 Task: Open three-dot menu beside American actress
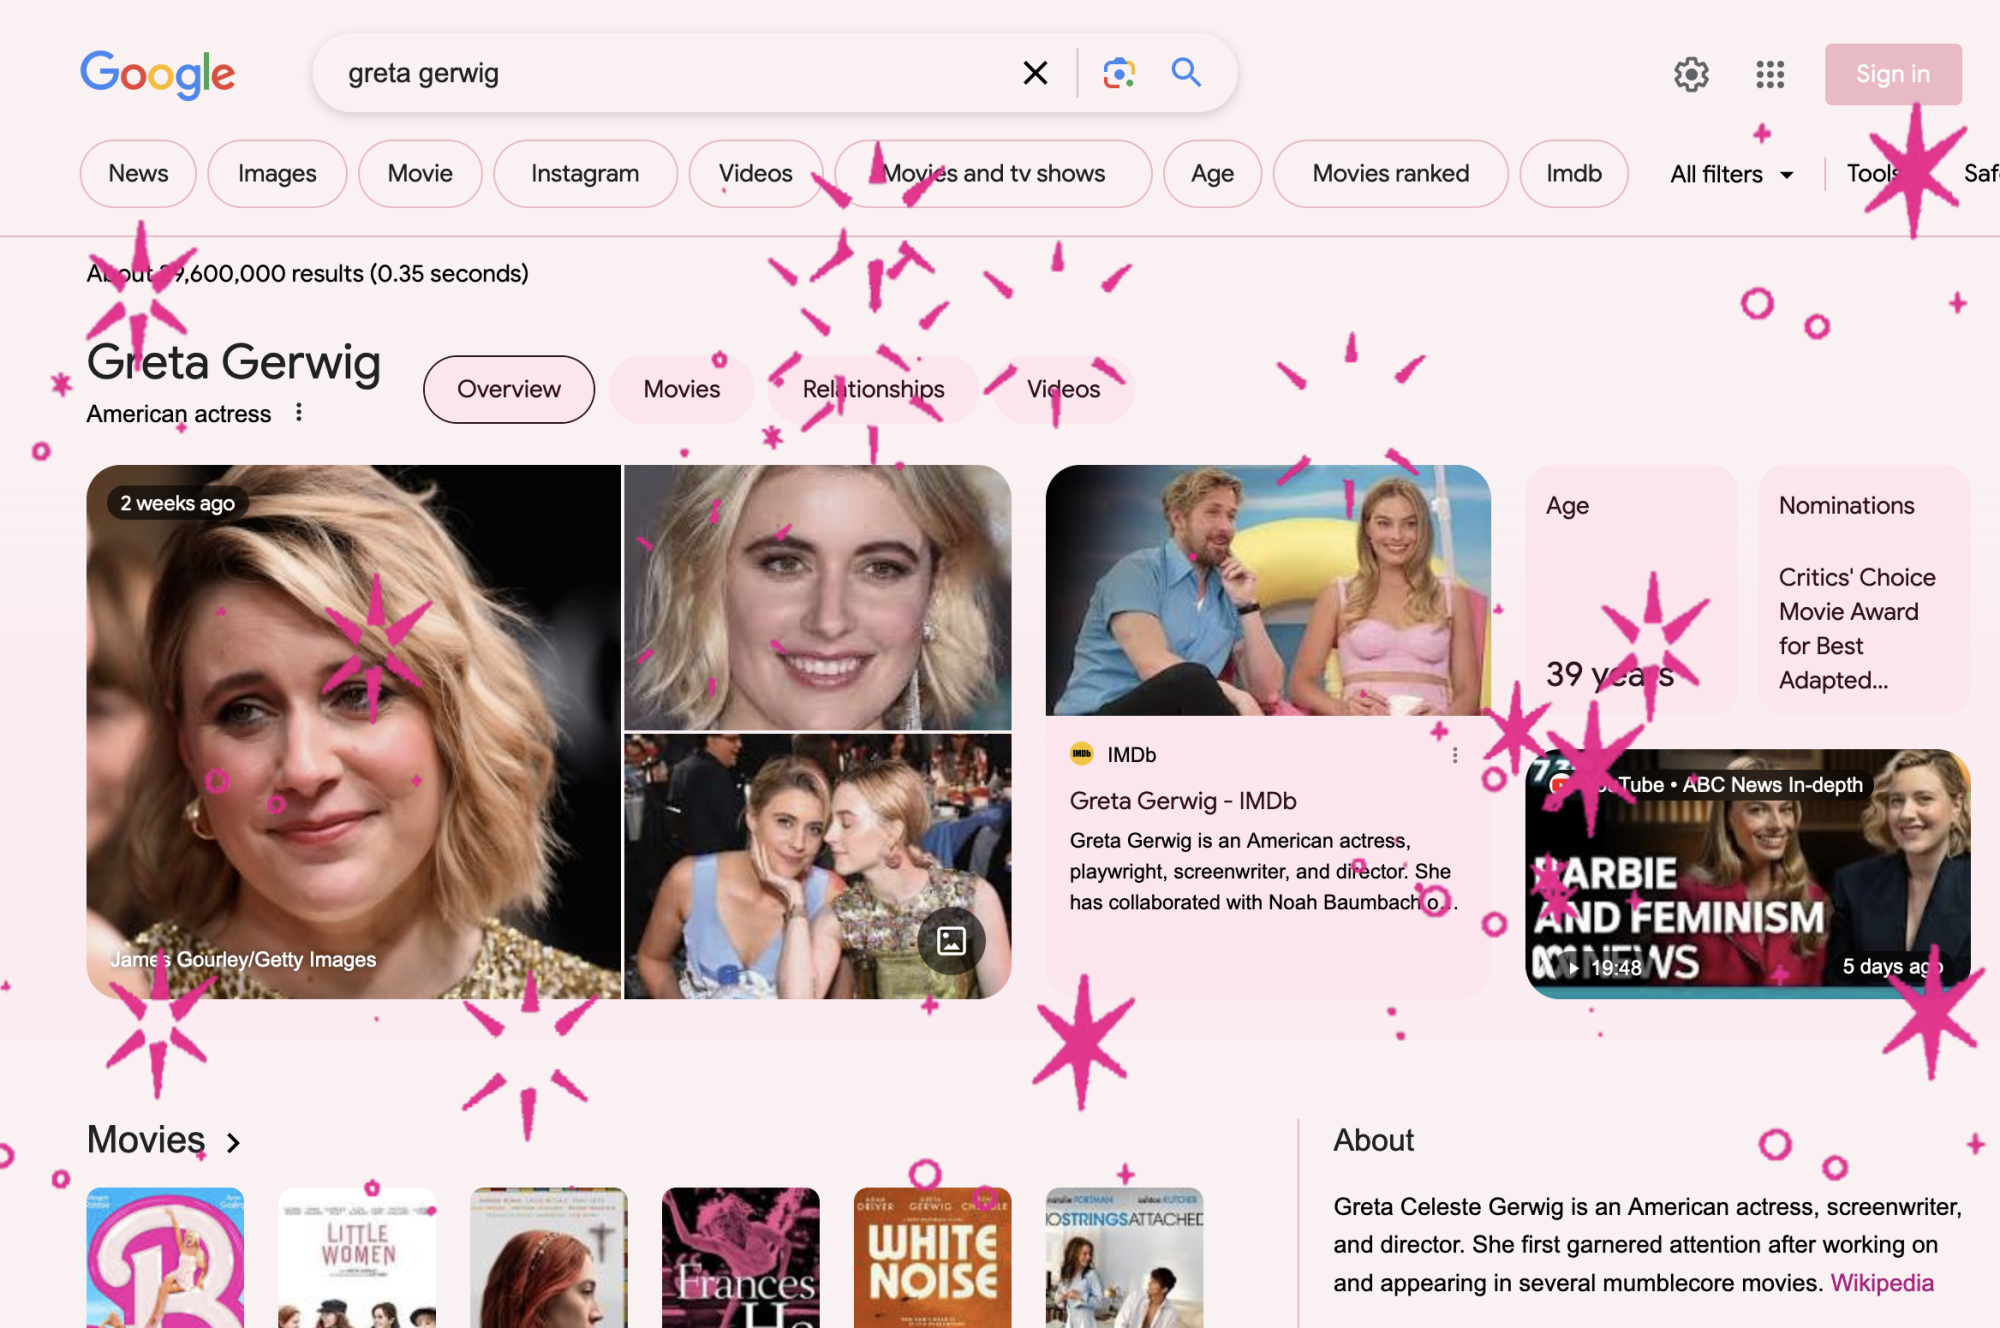[299, 412]
